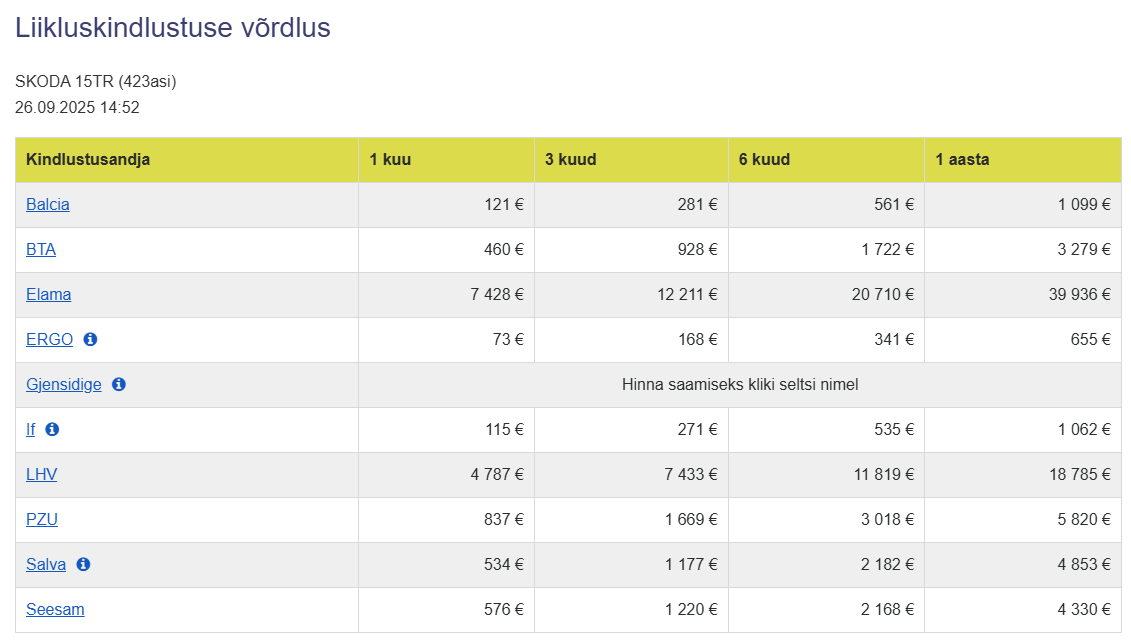This screenshot has width=1131, height=642.
Task: Select ERGO's 1 aasta price of 655 €
Action: pos(1090,339)
